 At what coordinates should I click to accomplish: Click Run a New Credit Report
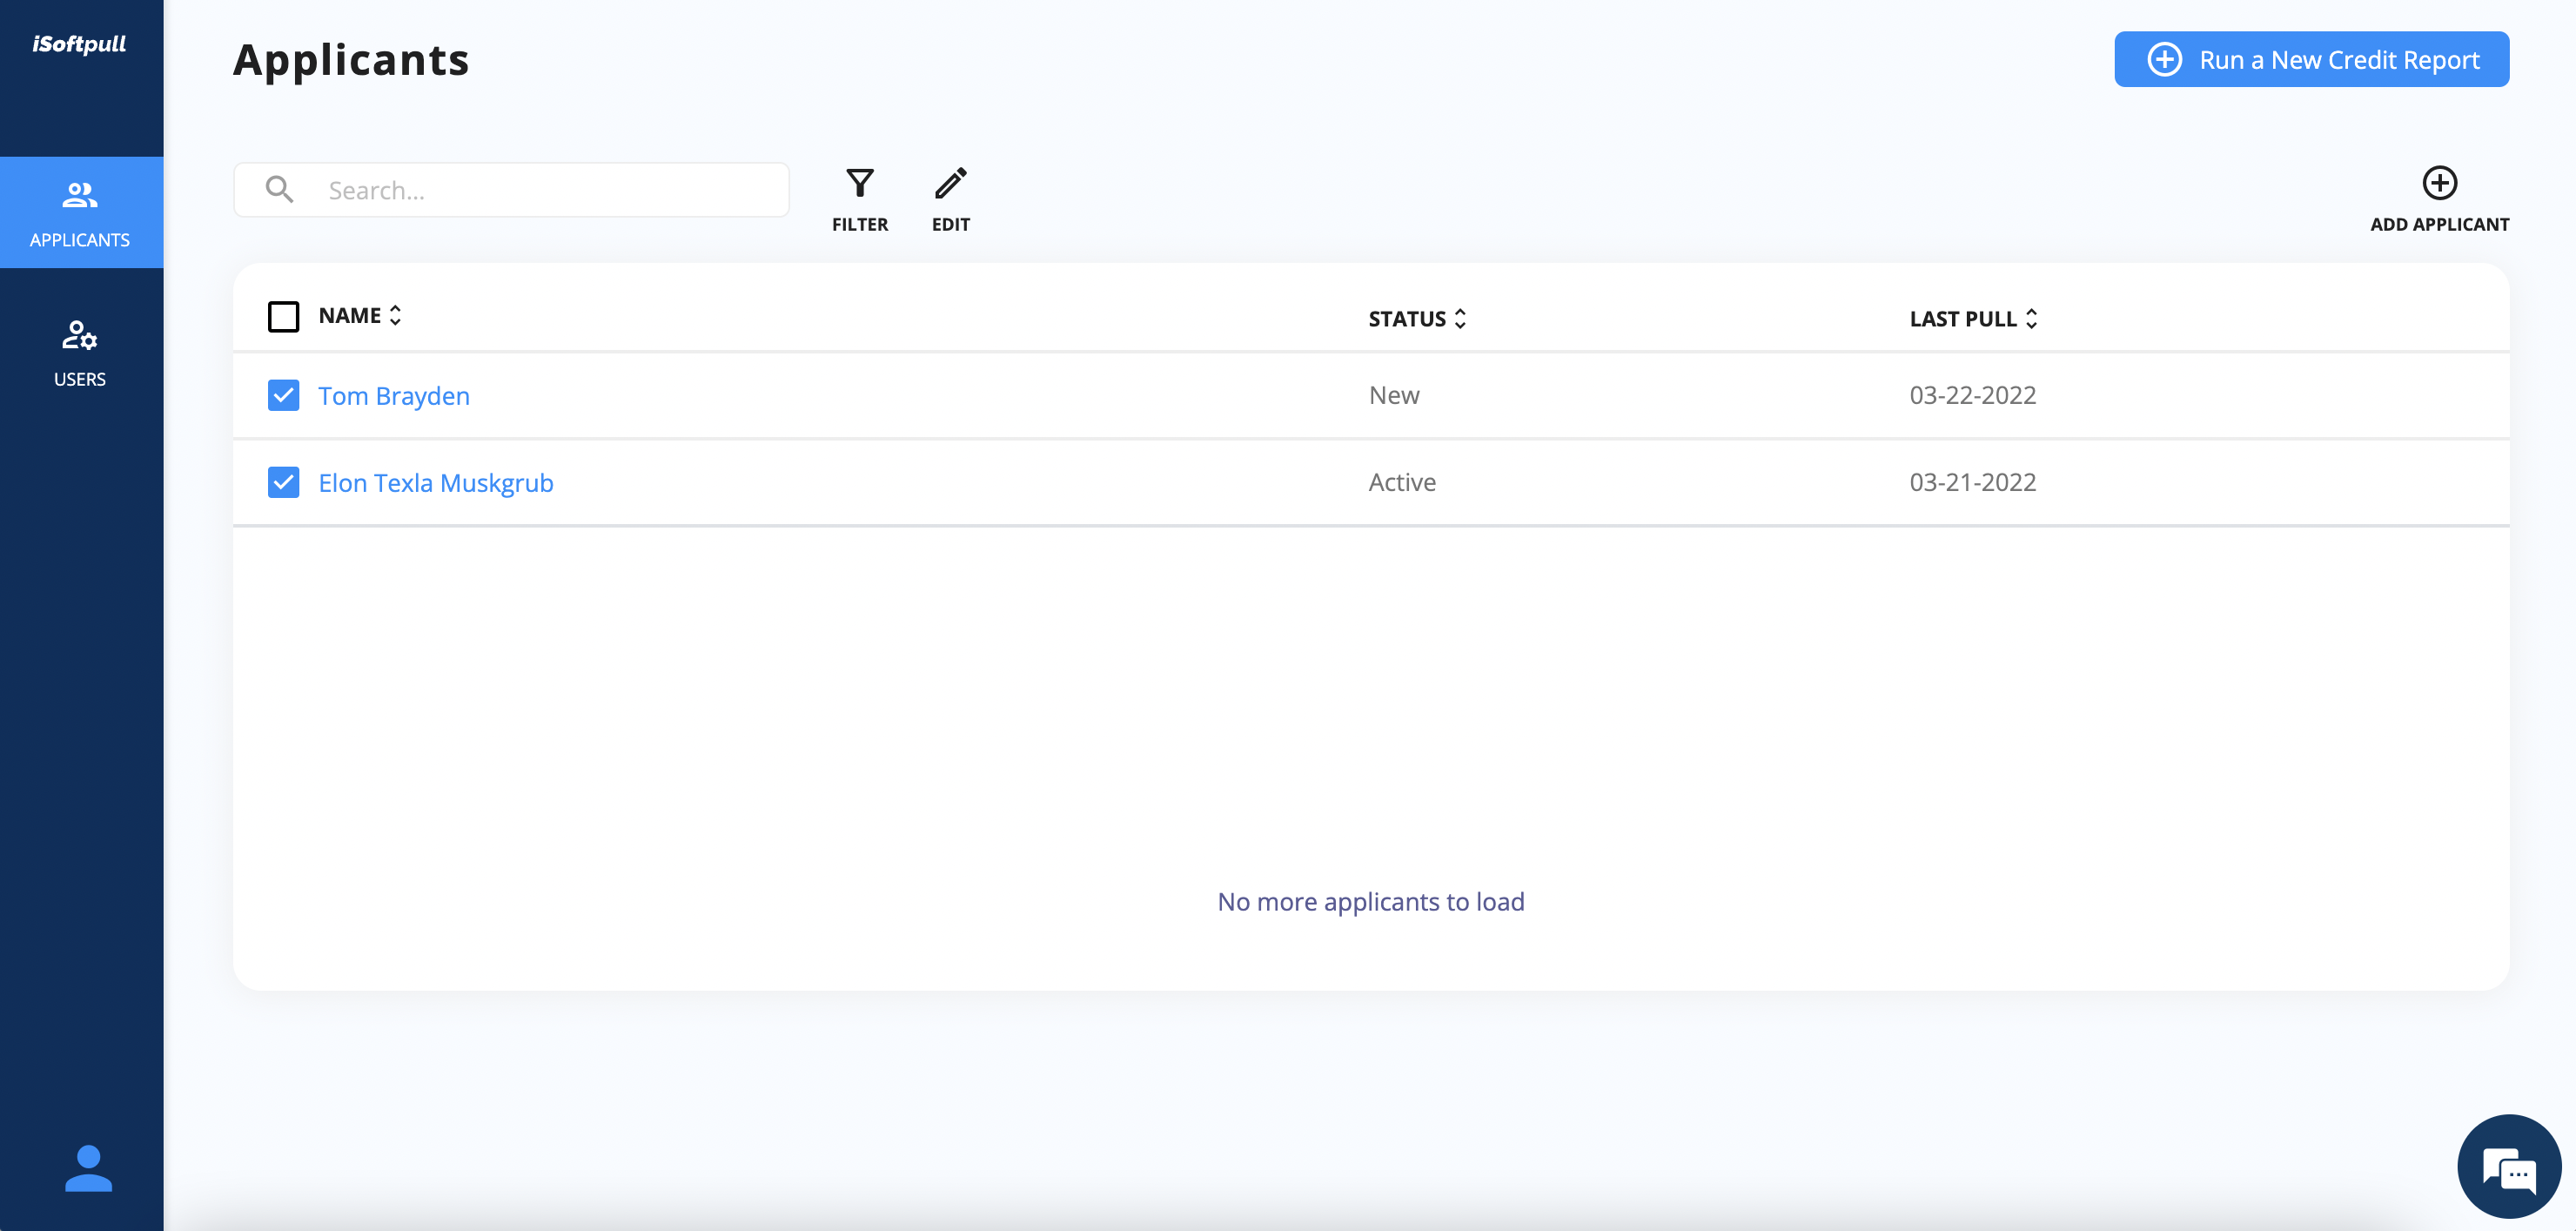[x=2311, y=59]
